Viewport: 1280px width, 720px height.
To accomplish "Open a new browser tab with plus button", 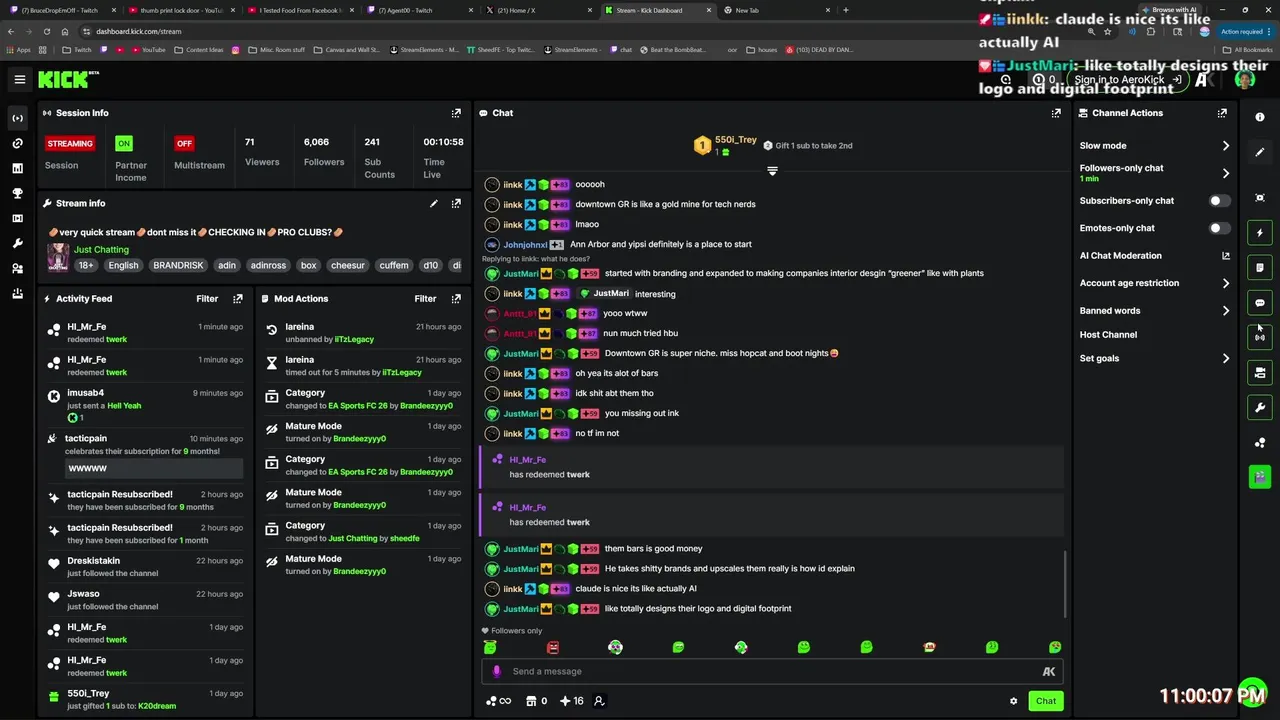I will click(846, 10).
